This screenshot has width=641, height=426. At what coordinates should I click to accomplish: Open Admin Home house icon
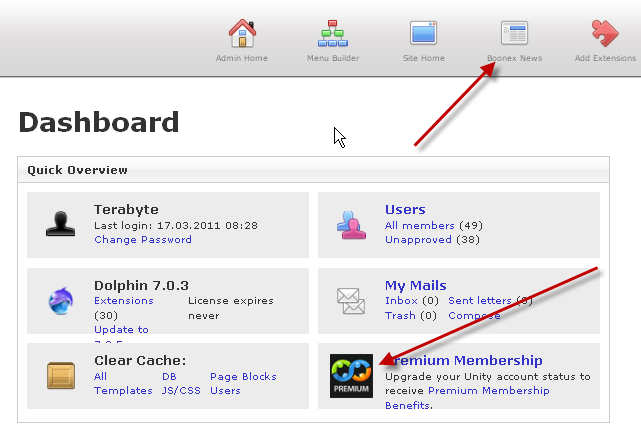pyautogui.click(x=242, y=33)
